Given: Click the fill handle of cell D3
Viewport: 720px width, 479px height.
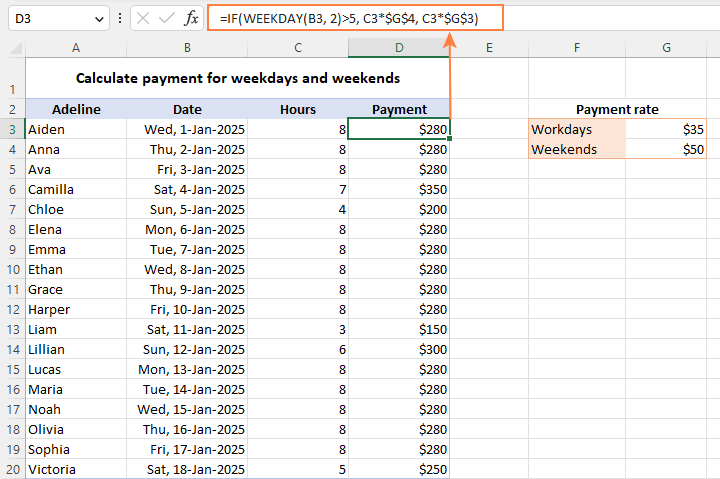Looking at the screenshot, I should click(x=449, y=138).
